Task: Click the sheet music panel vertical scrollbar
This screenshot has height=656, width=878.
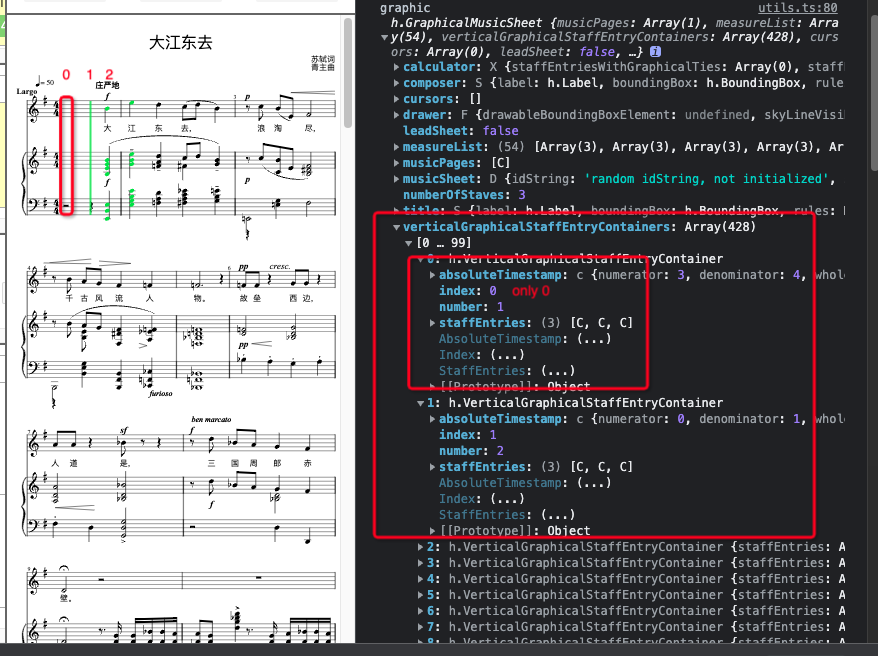Action: [x=348, y=73]
